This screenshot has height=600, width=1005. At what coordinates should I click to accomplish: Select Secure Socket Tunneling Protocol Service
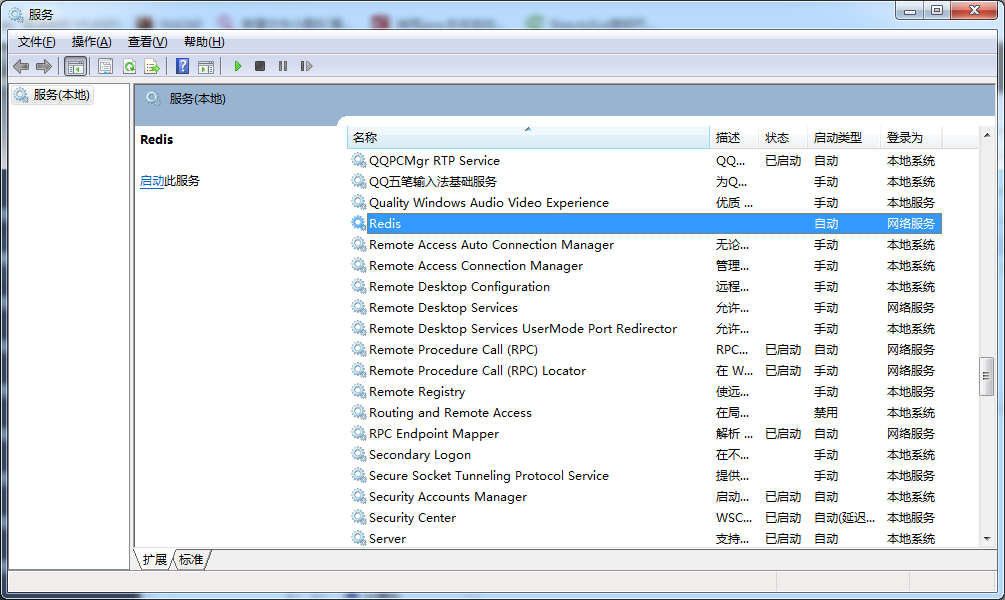pos(488,476)
